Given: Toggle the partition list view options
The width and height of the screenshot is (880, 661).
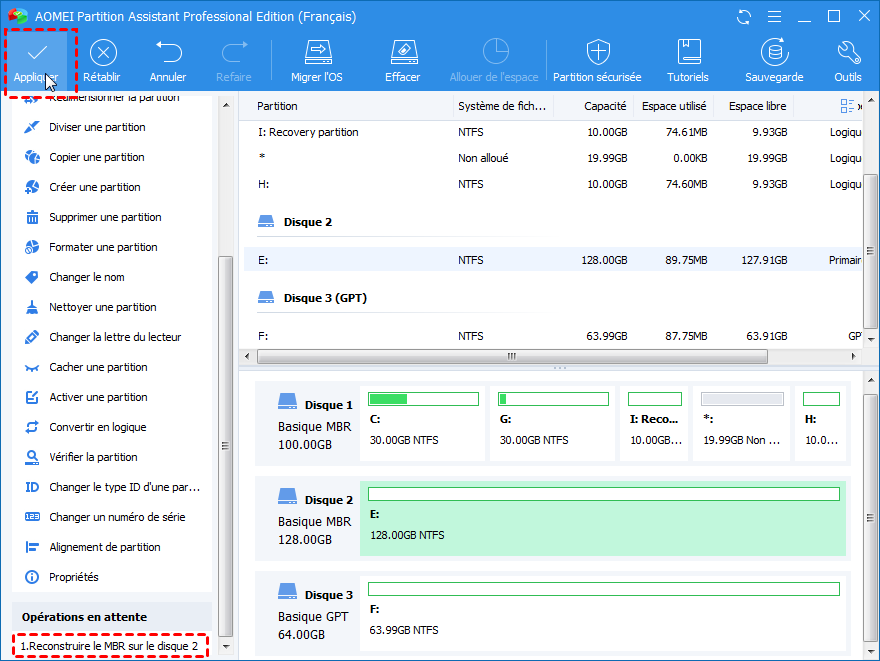Looking at the screenshot, I should pyautogui.click(x=848, y=106).
